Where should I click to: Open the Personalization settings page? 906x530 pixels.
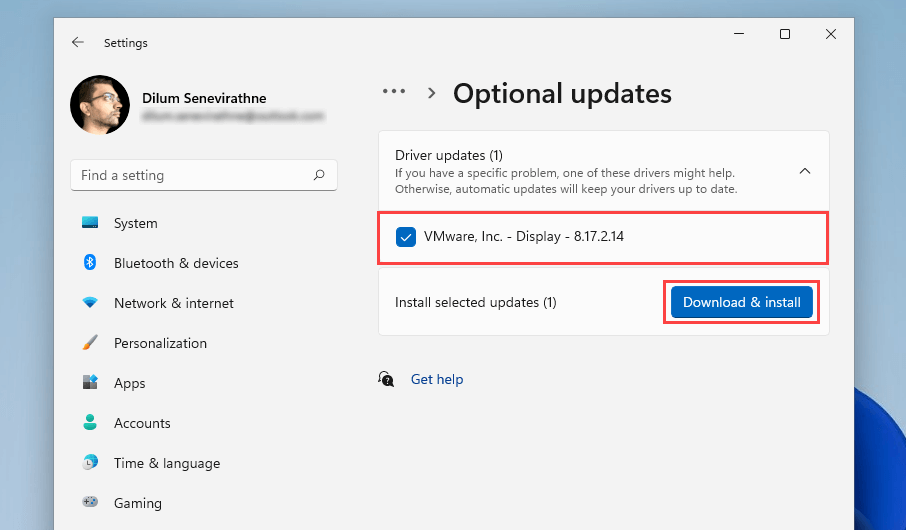tap(160, 343)
